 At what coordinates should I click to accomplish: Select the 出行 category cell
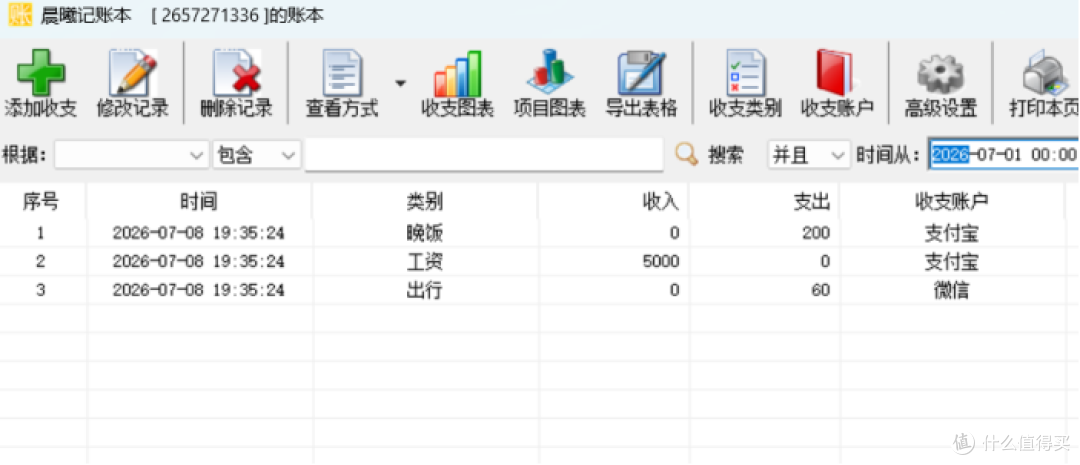click(425, 291)
